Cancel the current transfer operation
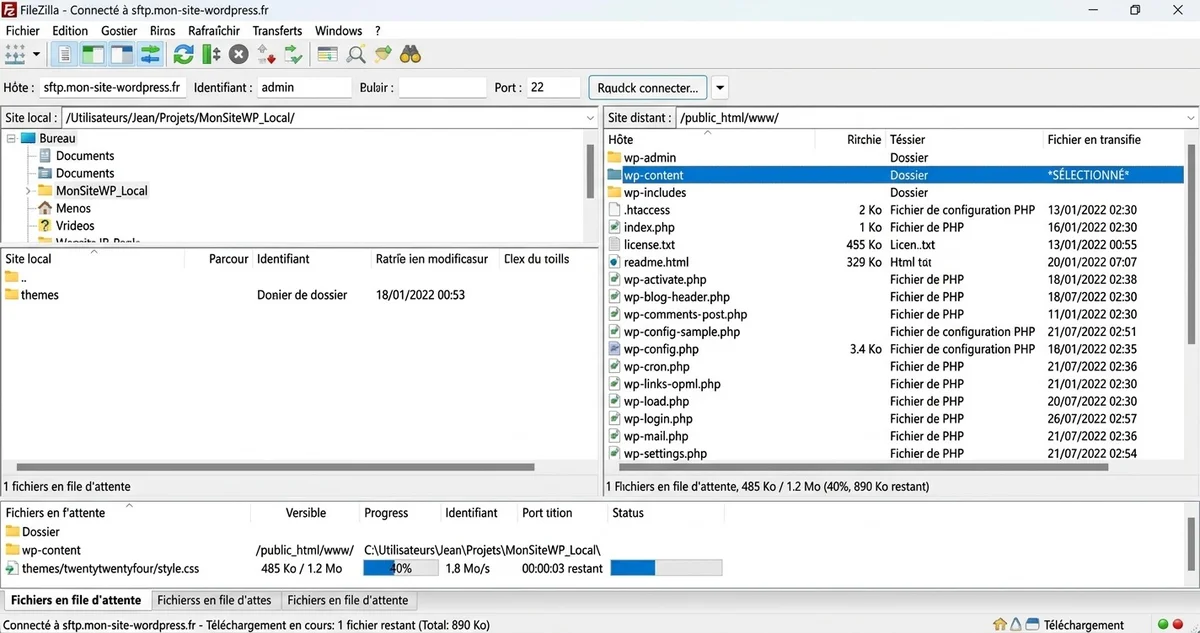Image resolution: width=1200 pixels, height=633 pixels. pyautogui.click(x=238, y=54)
